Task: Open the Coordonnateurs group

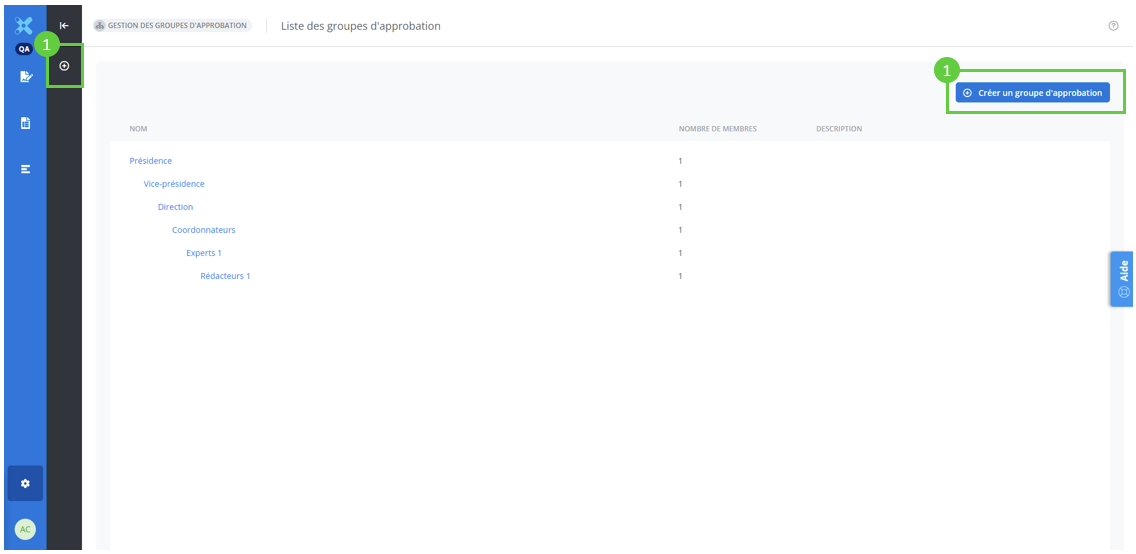Action: (203, 230)
